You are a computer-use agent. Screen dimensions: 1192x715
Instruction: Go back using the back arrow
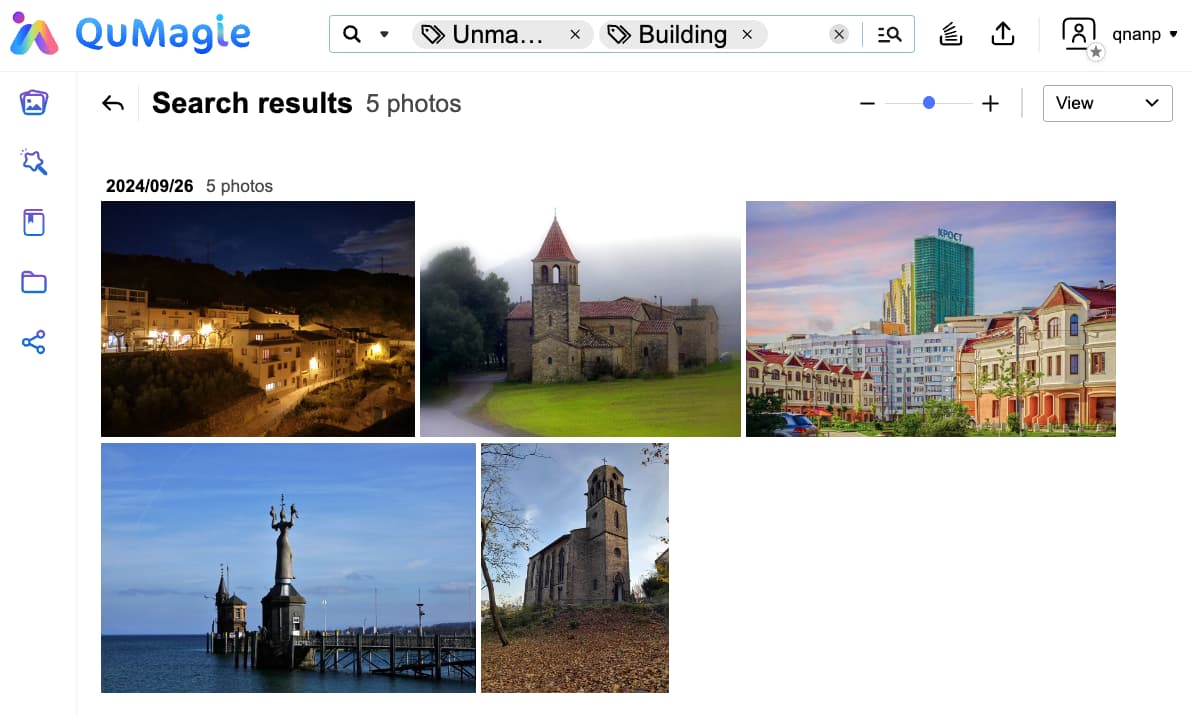(113, 103)
